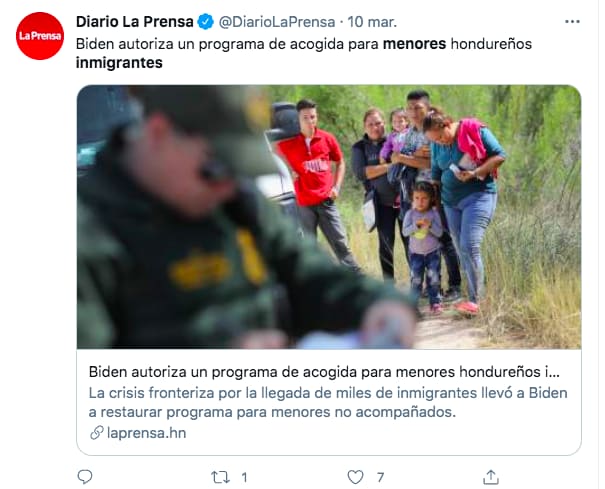Like the tweet with heart icon
605x489 pixels.
[355, 477]
